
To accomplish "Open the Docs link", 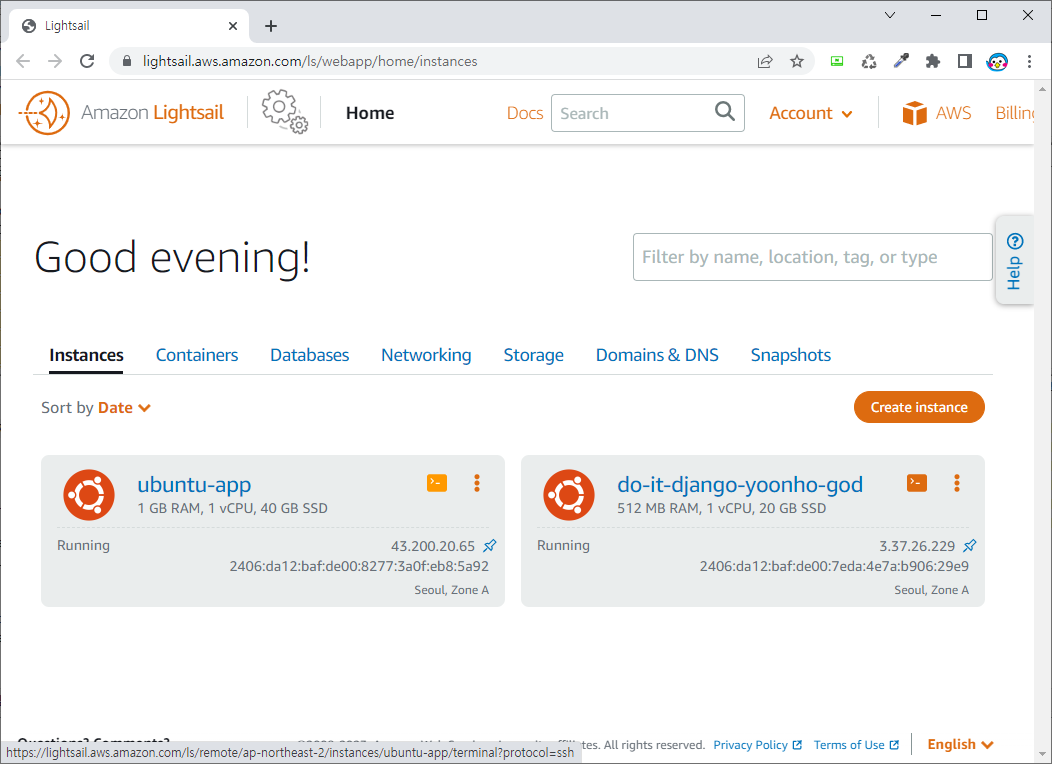I will point(525,113).
